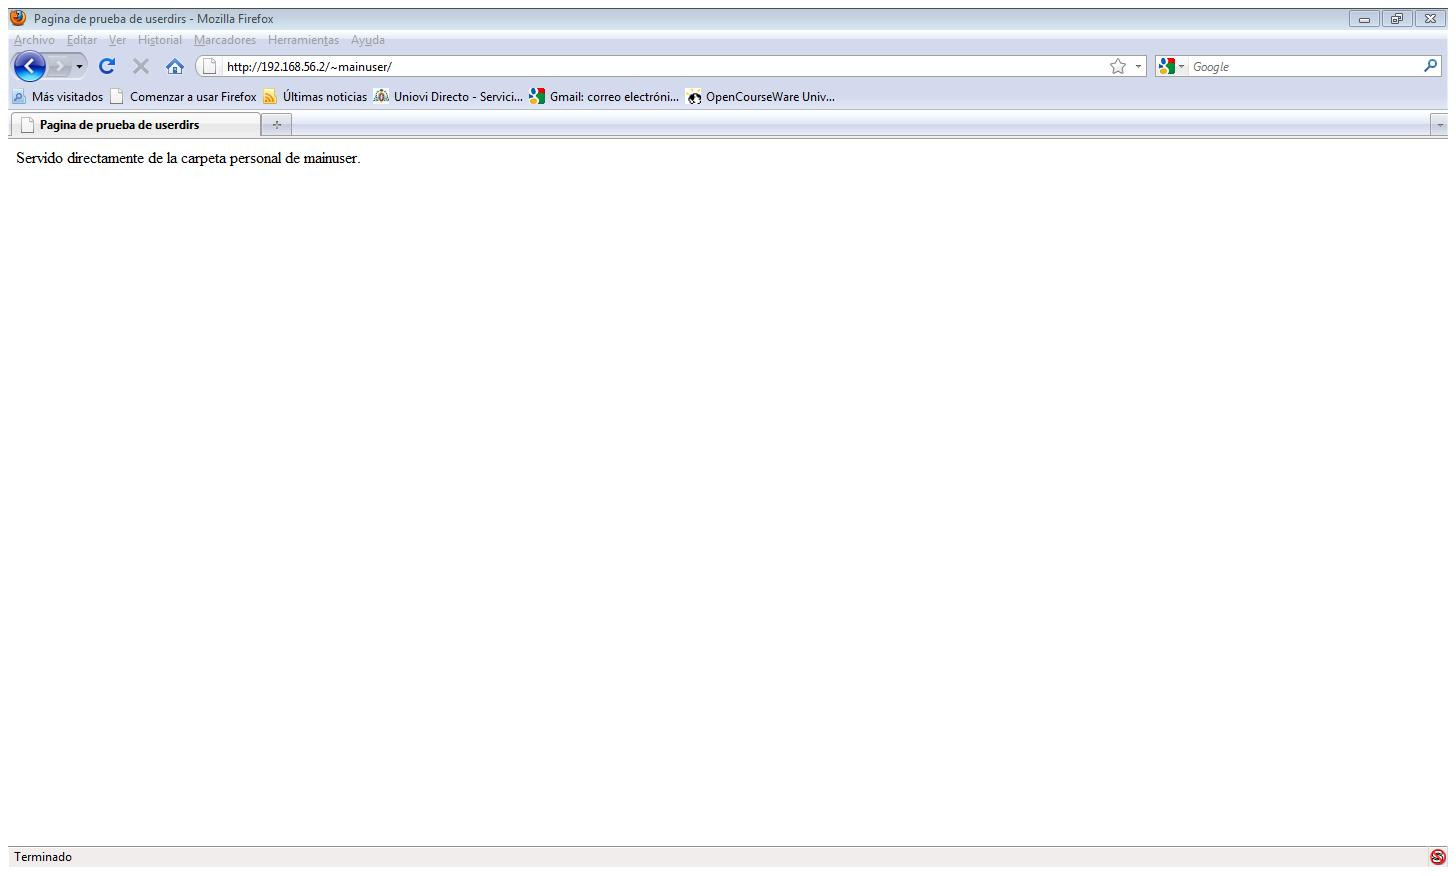The image size is (1456, 876).
Task: Bookmark this page with the star
Action: pyautogui.click(x=1118, y=67)
